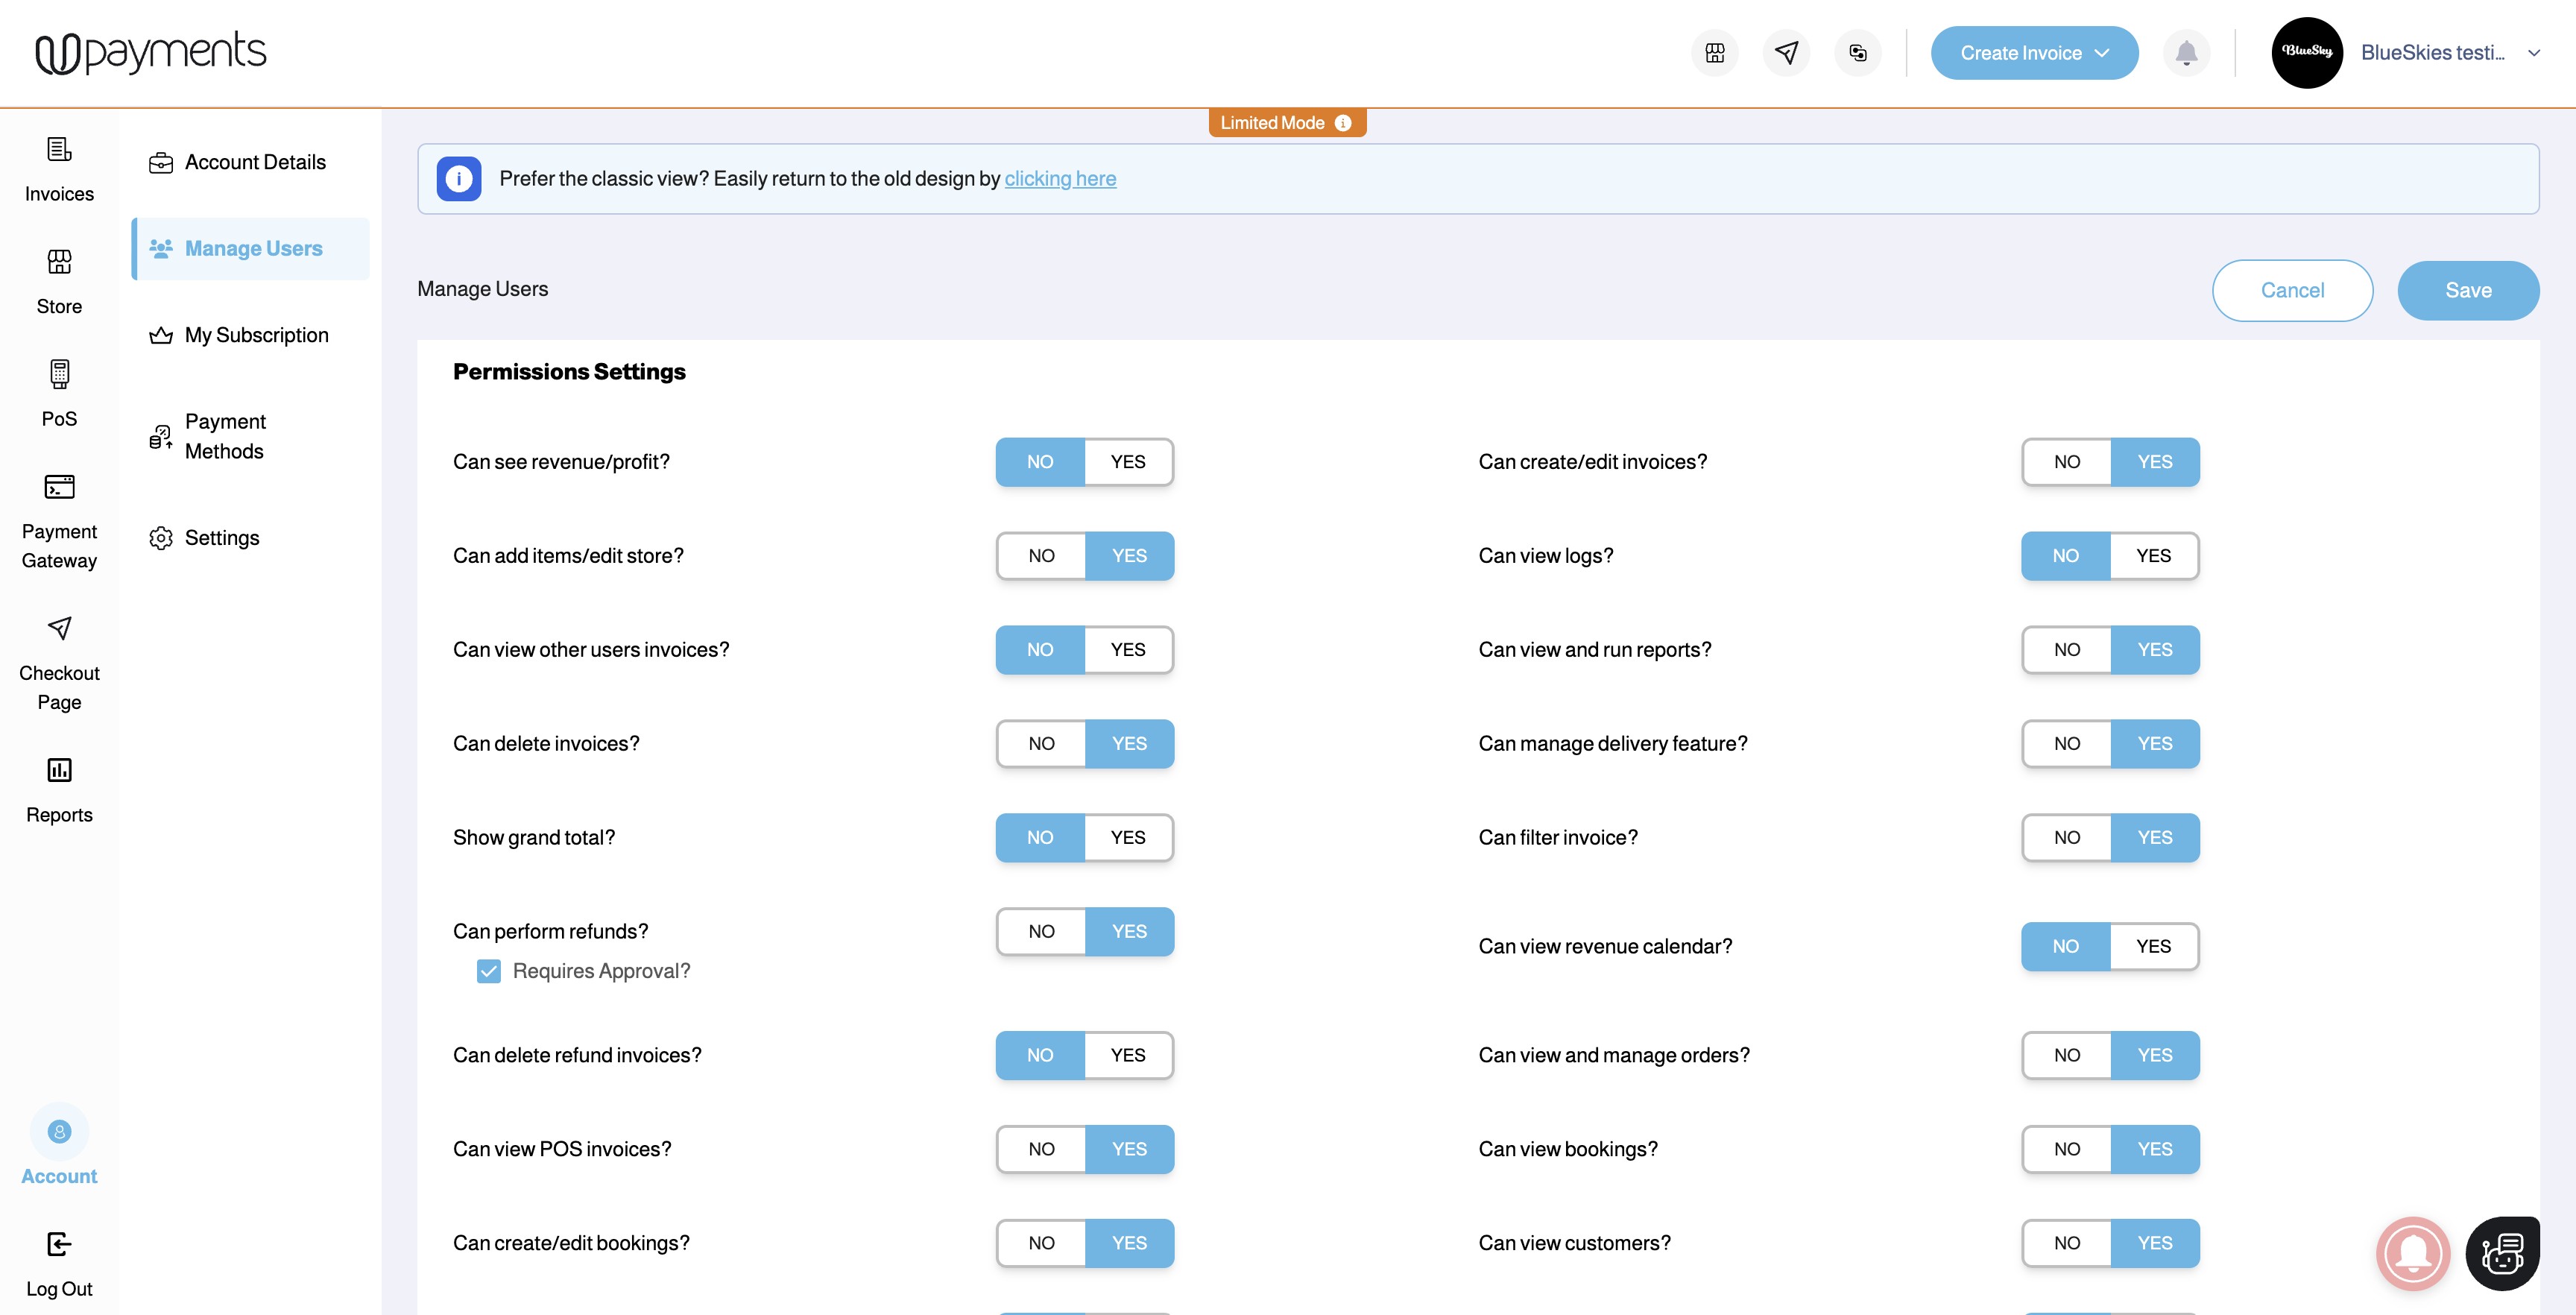
Task: Expand the Create Invoice dropdown
Action: pyautogui.click(x=2103, y=53)
